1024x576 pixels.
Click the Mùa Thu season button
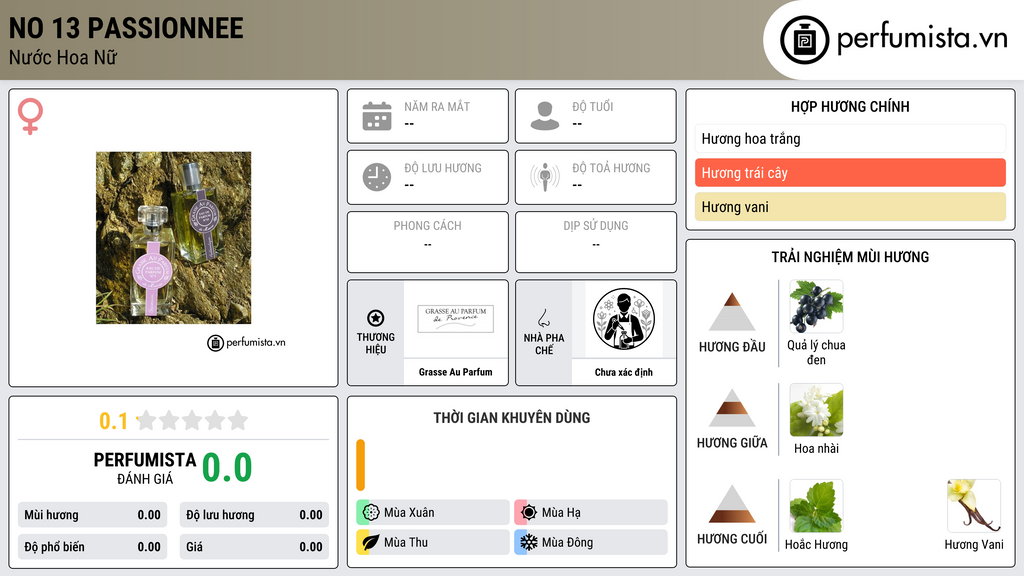click(x=433, y=542)
